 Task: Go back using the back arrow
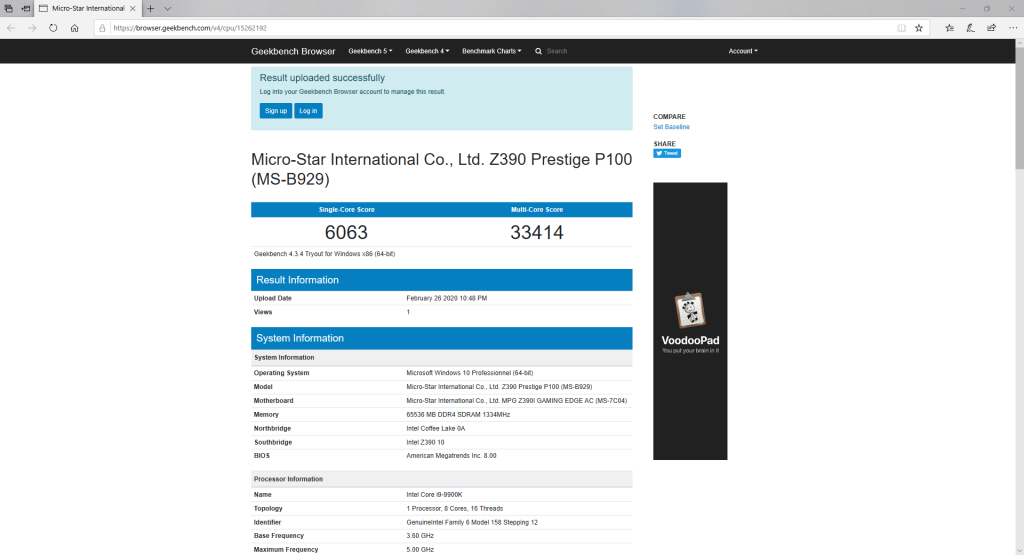click(11, 28)
